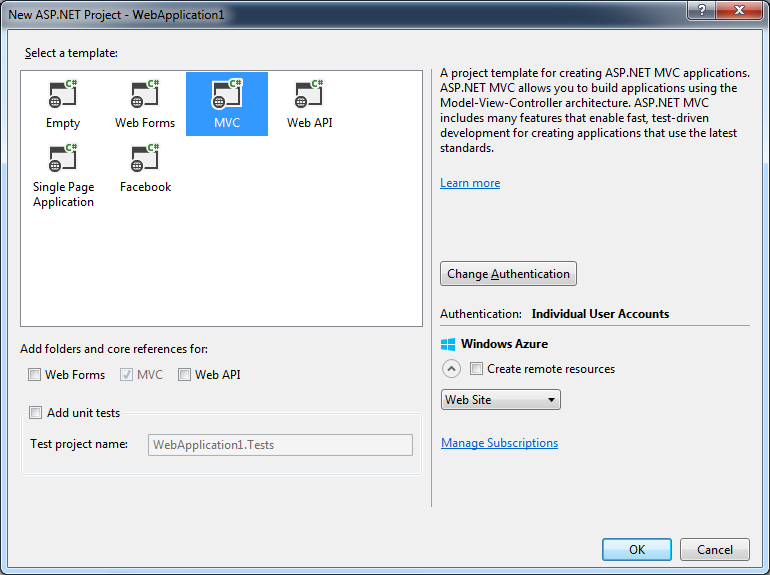The image size is (770, 575).
Task: Collapse the Windows Azure section arrow
Action: 451,369
